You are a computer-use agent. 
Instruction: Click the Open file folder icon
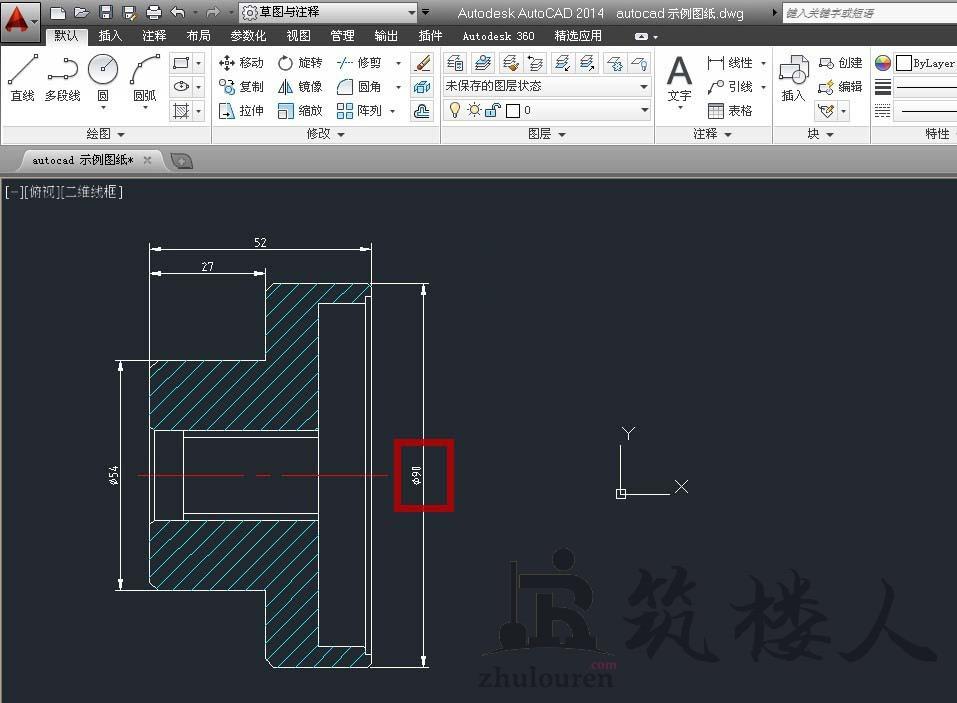[x=81, y=12]
